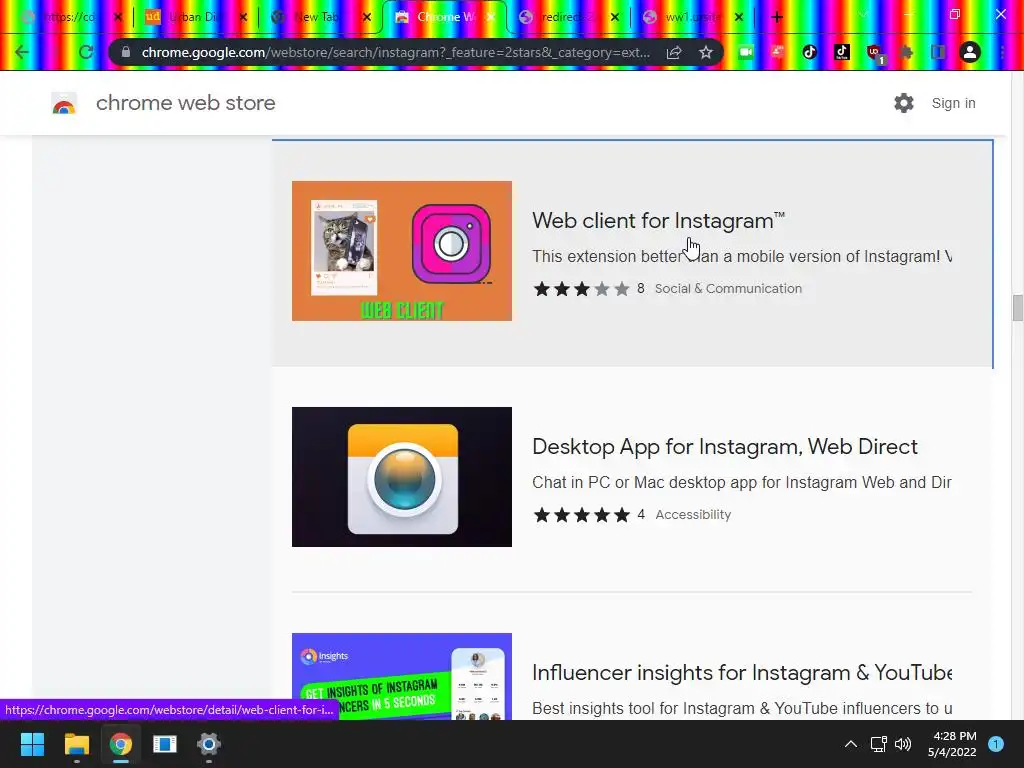Close the Urban Dictionary tab
1024x768 pixels.
[243, 18]
